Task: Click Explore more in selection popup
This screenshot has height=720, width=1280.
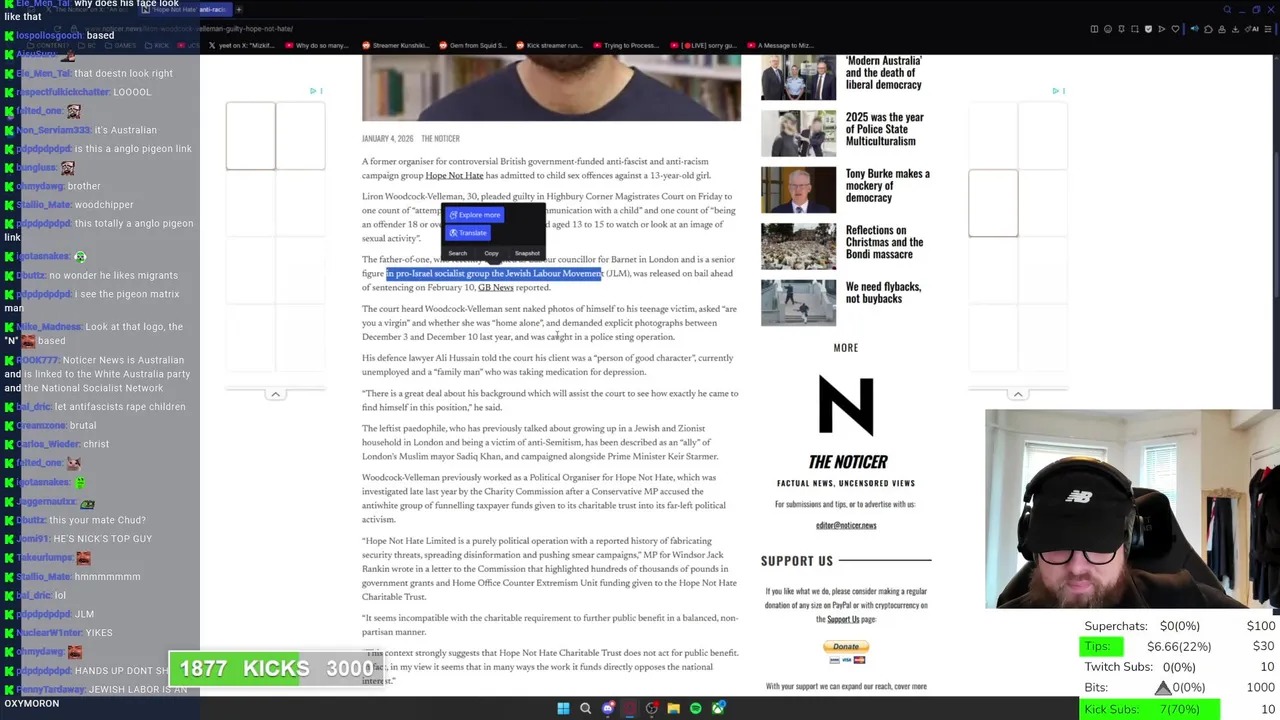Action: (x=475, y=215)
